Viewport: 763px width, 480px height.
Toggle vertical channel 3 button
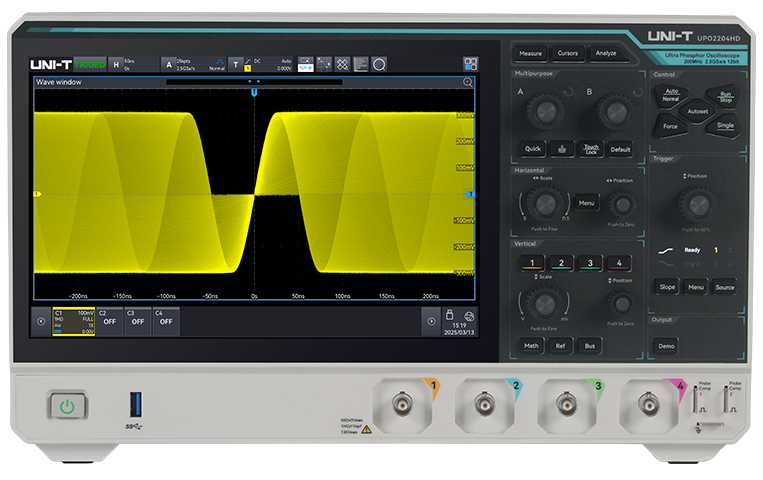(x=590, y=263)
